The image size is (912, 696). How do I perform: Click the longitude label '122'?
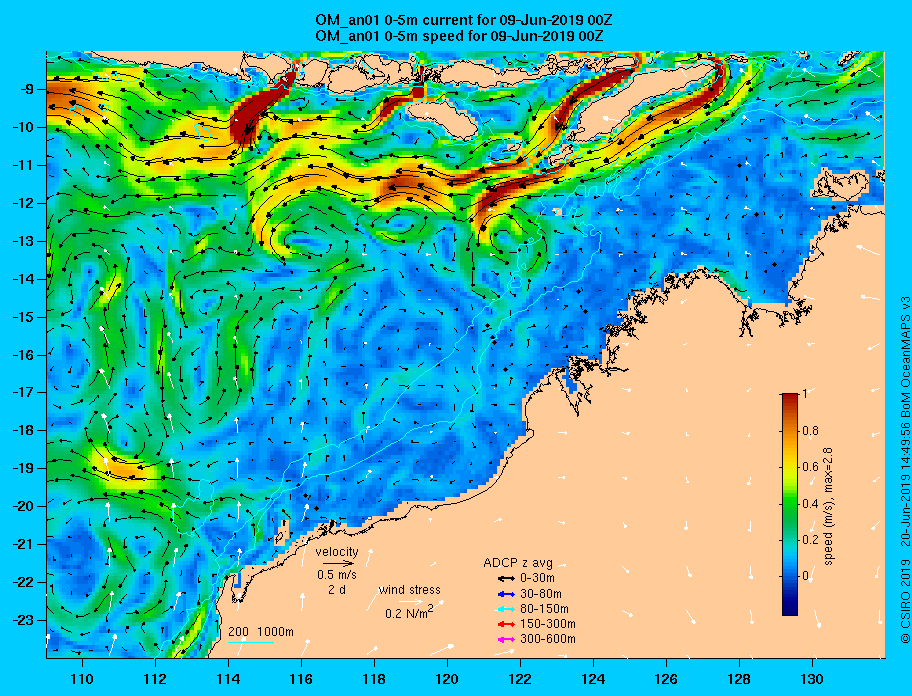[521, 679]
